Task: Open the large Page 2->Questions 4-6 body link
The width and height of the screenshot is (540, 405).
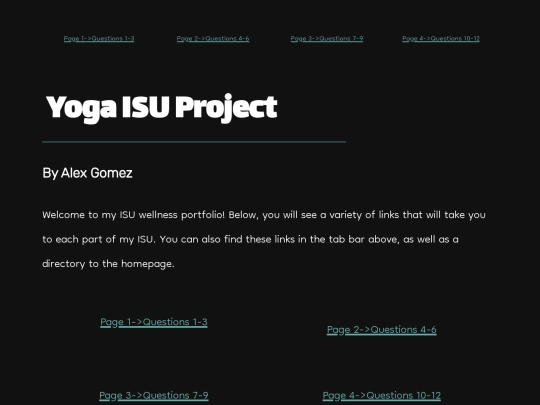Action: 382,330
